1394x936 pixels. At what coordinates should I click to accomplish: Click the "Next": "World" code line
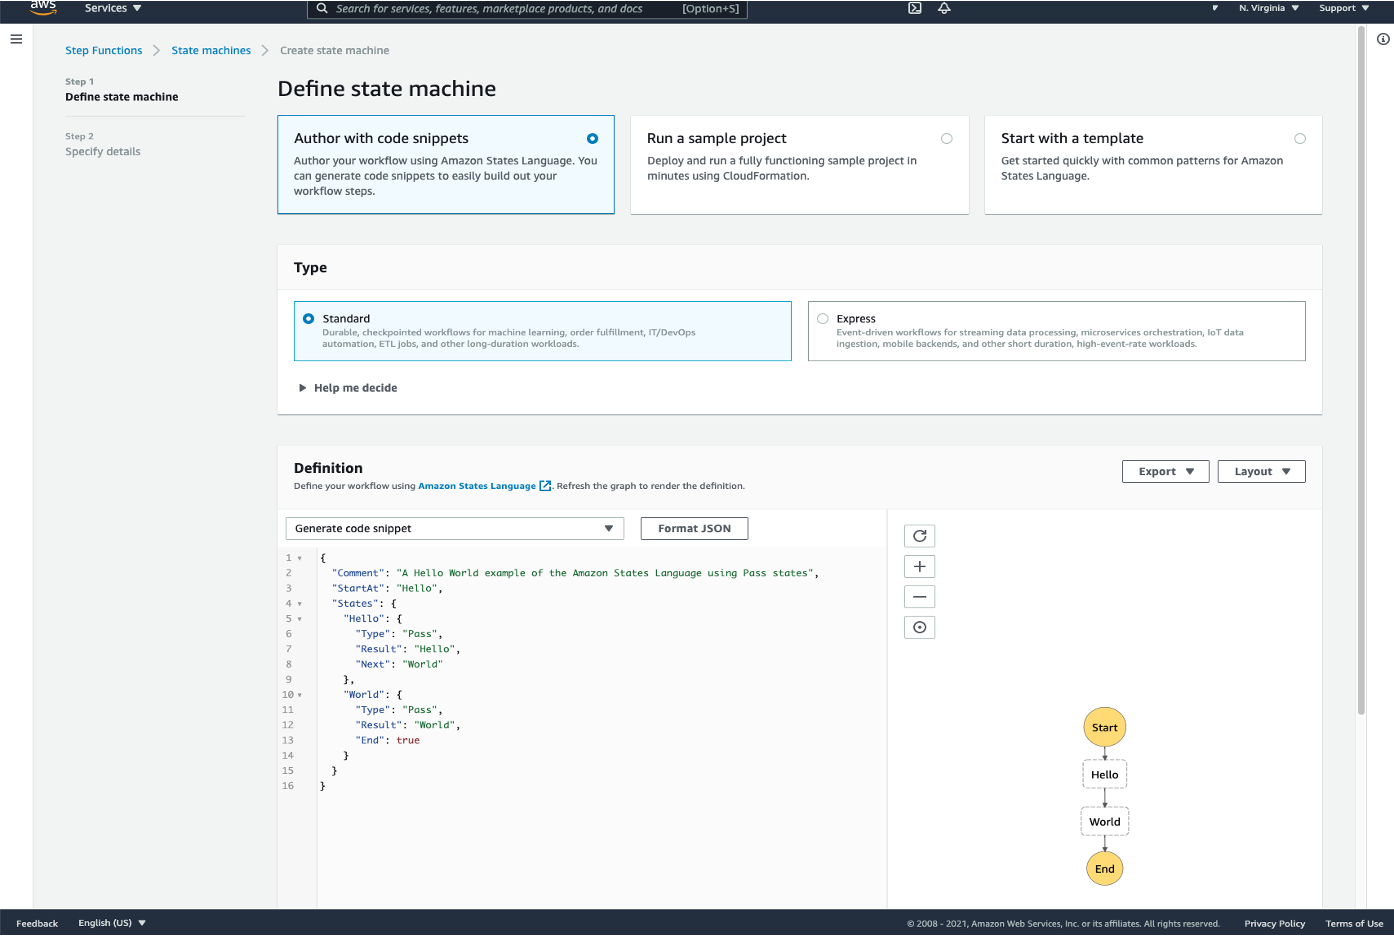399,664
